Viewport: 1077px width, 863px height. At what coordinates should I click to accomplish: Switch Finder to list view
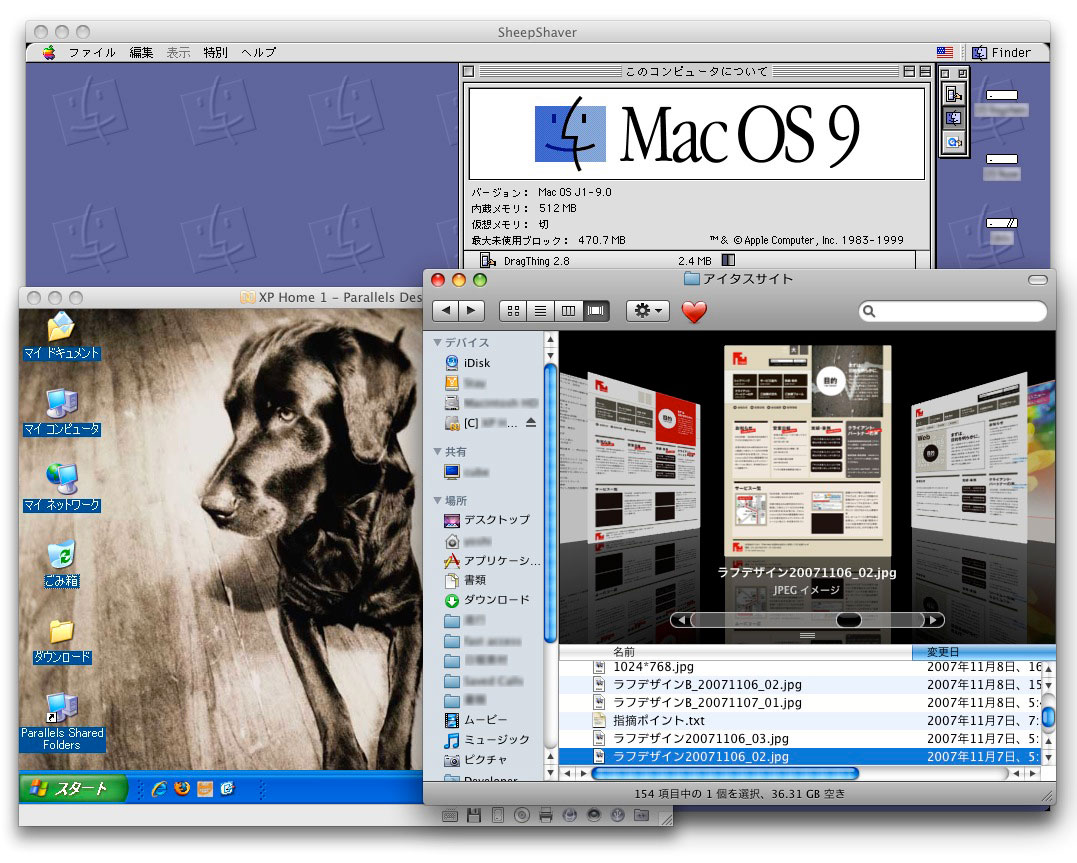[541, 311]
